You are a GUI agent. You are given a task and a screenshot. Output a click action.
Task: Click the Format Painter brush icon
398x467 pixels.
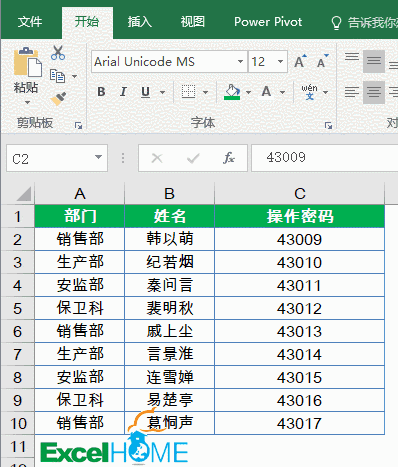coord(58,99)
